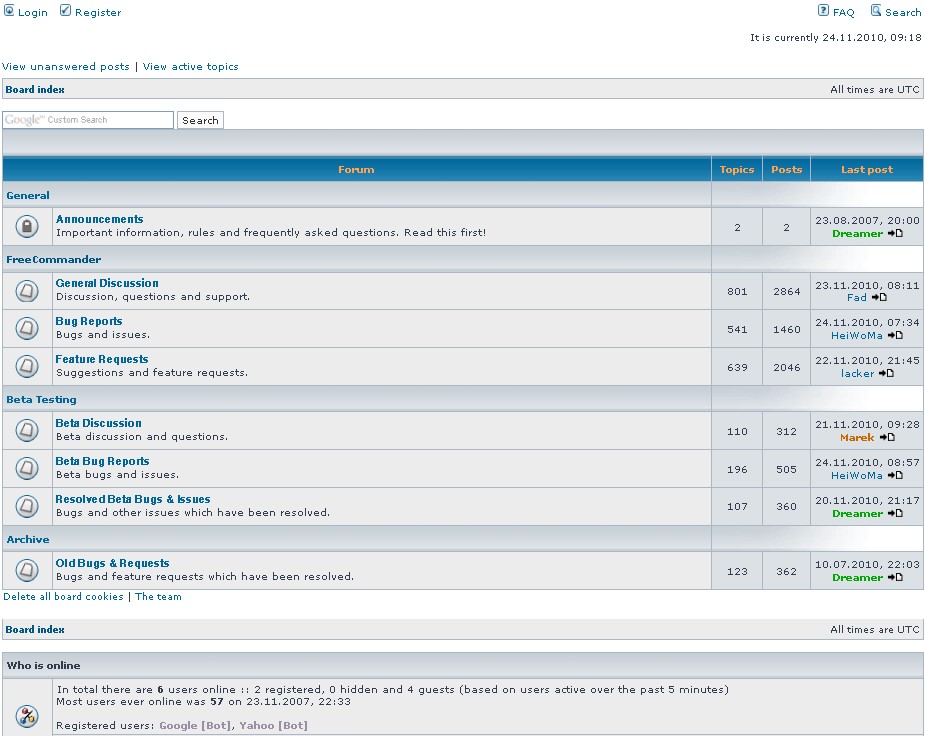The height and width of the screenshot is (736, 925).
Task: Open the Beta Testing category
Action: click(x=41, y=399)
